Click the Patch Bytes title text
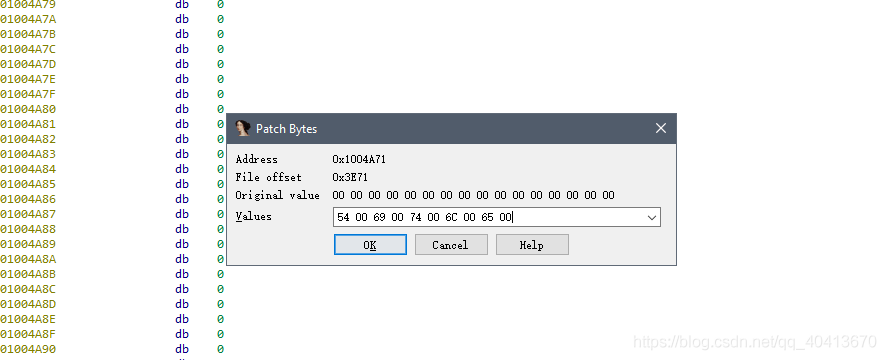Image resolution: width=886 pixels, height=360 pixels. click(x=286, y=129)
